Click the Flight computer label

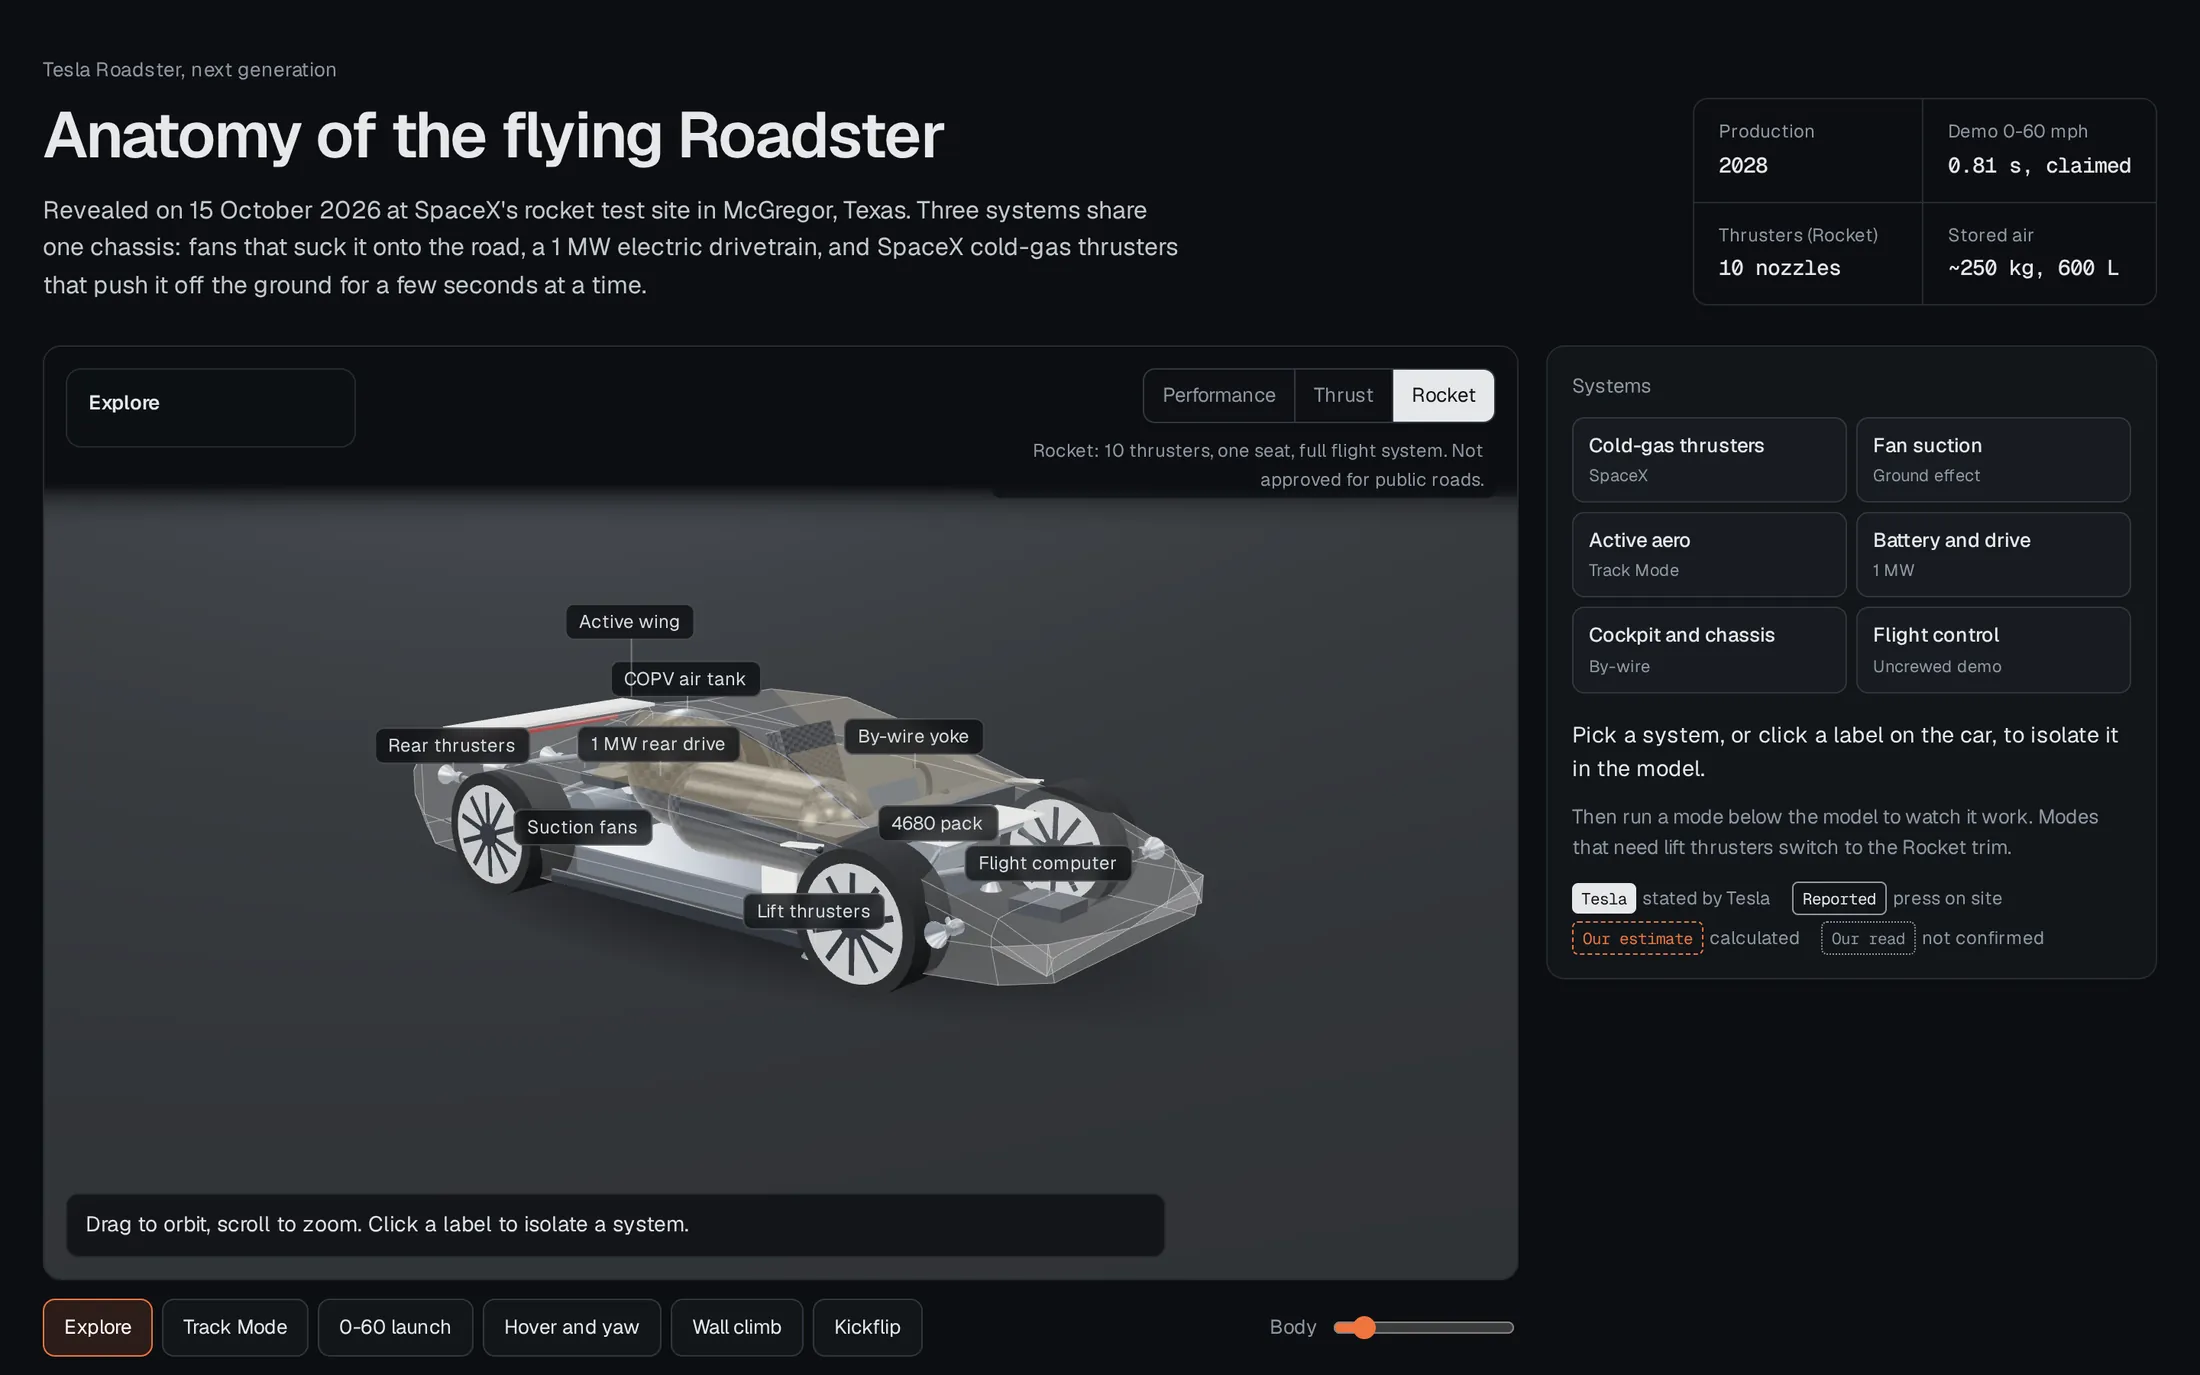(x=1047, y=864)
